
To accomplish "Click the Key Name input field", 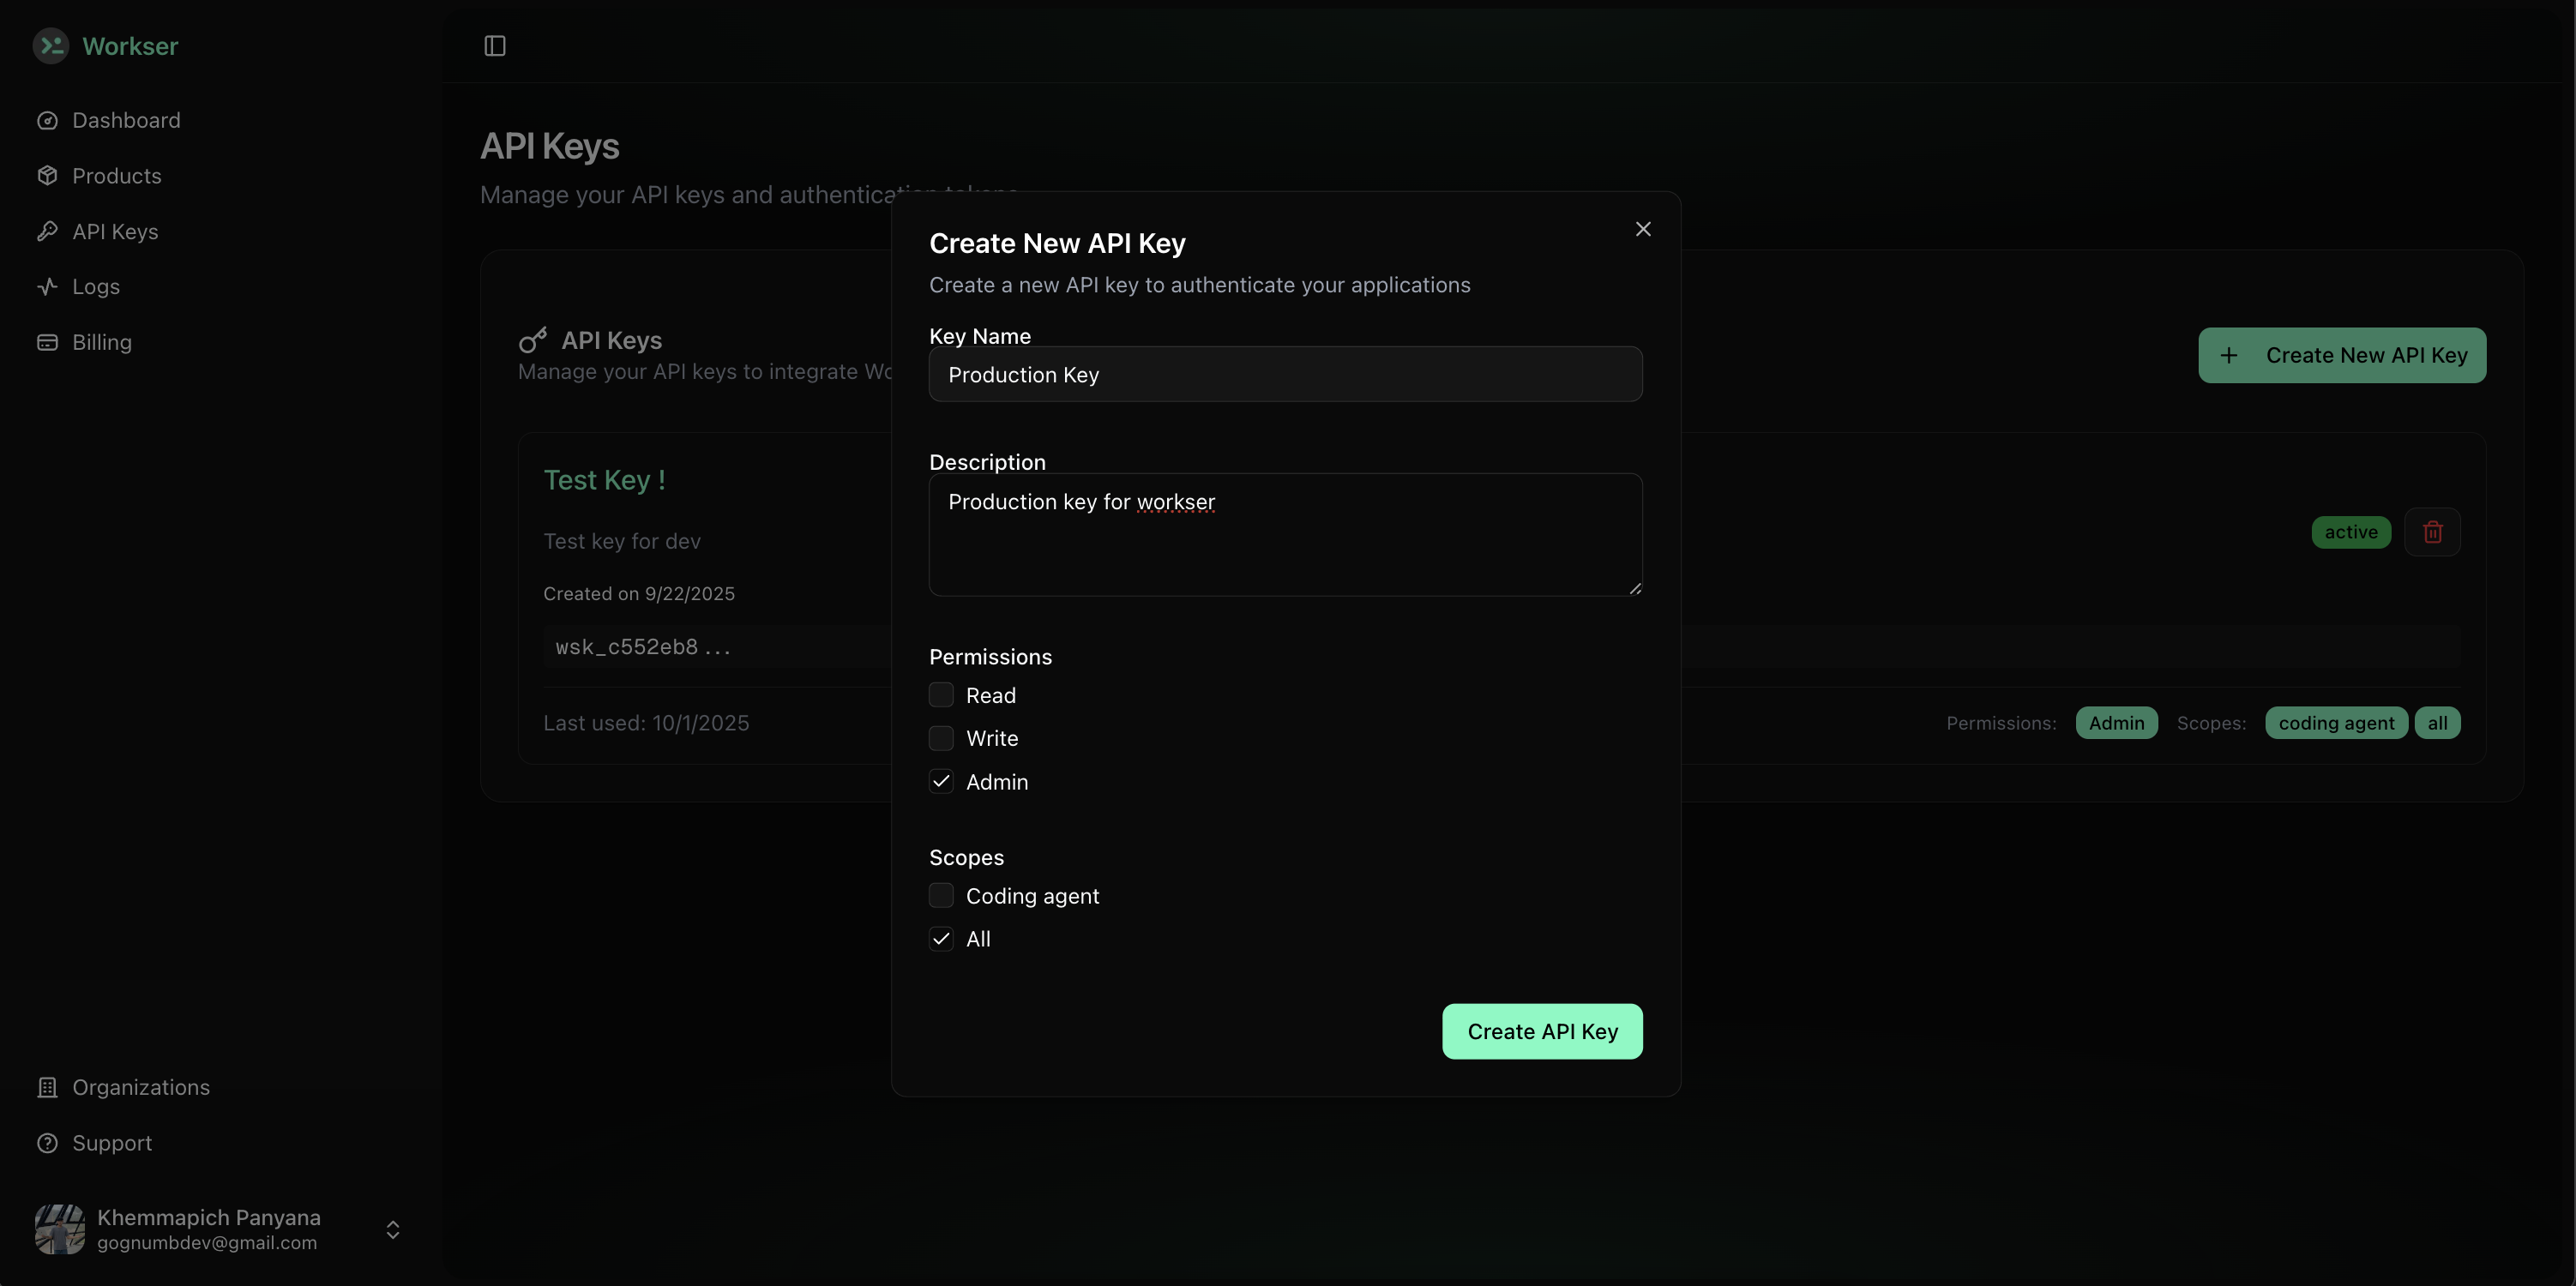I will pos(1285,374).
